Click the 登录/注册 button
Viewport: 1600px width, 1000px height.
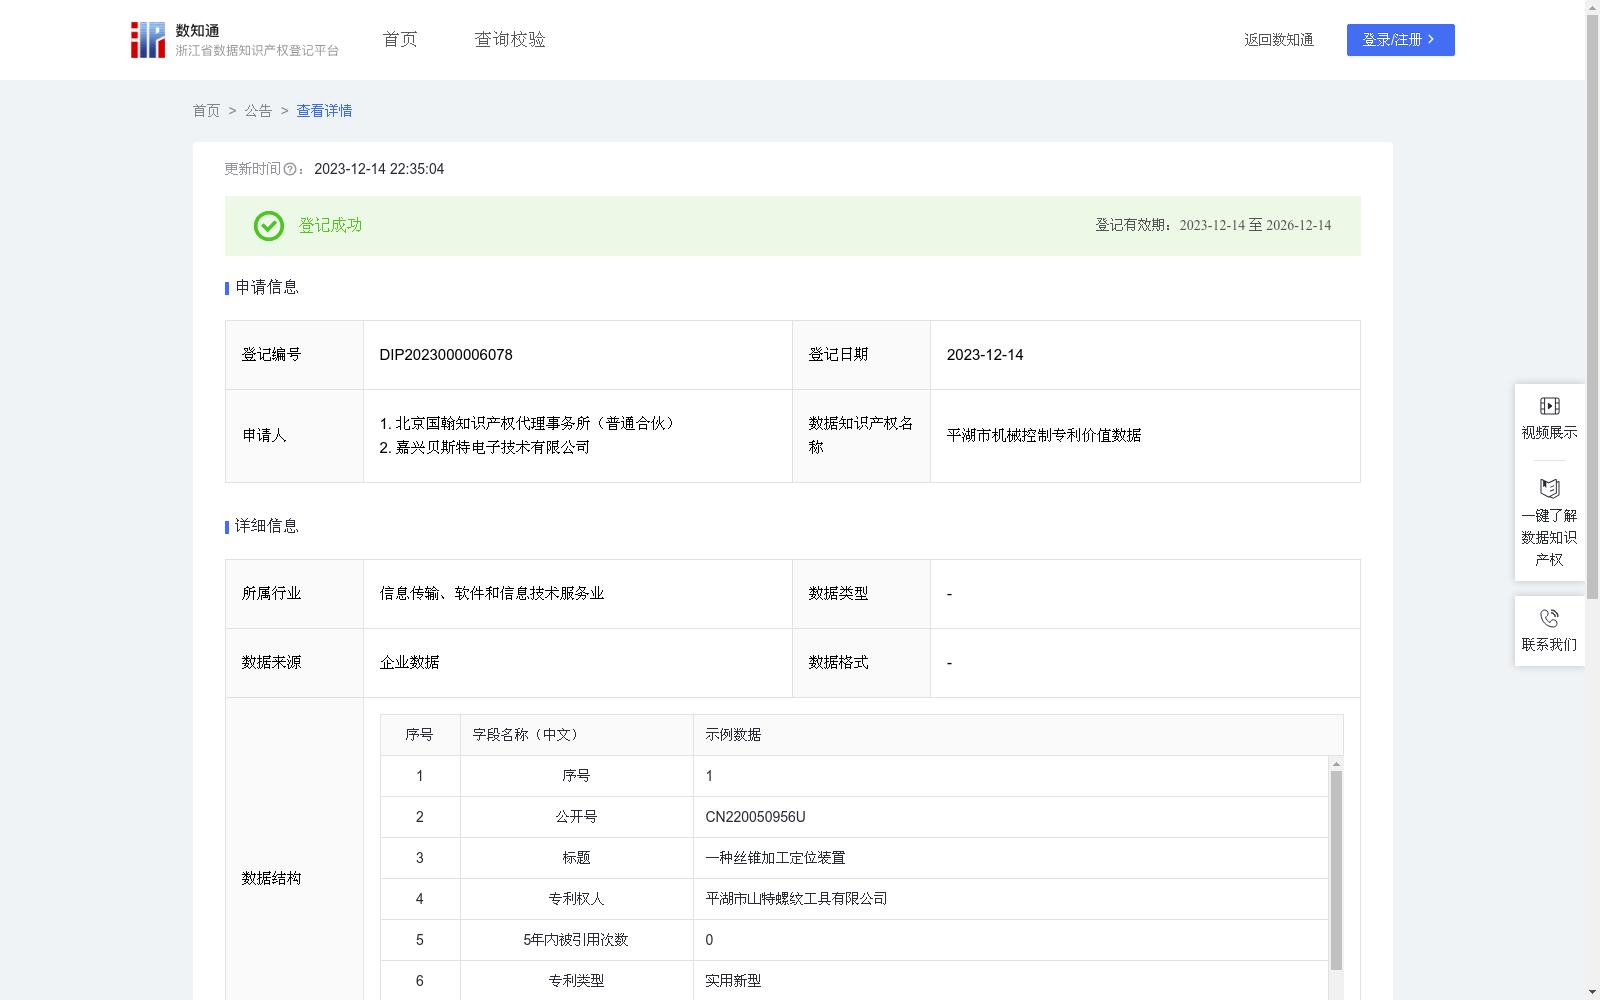1400,40
